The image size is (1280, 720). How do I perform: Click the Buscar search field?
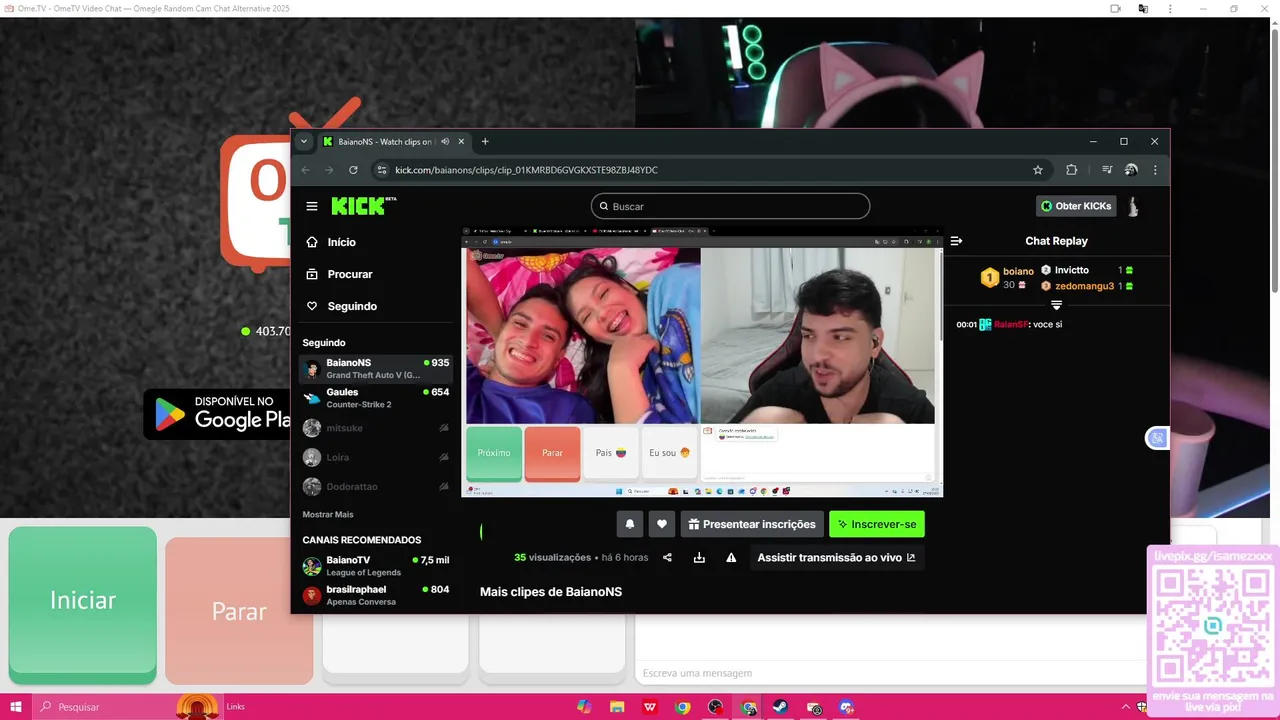730,206
